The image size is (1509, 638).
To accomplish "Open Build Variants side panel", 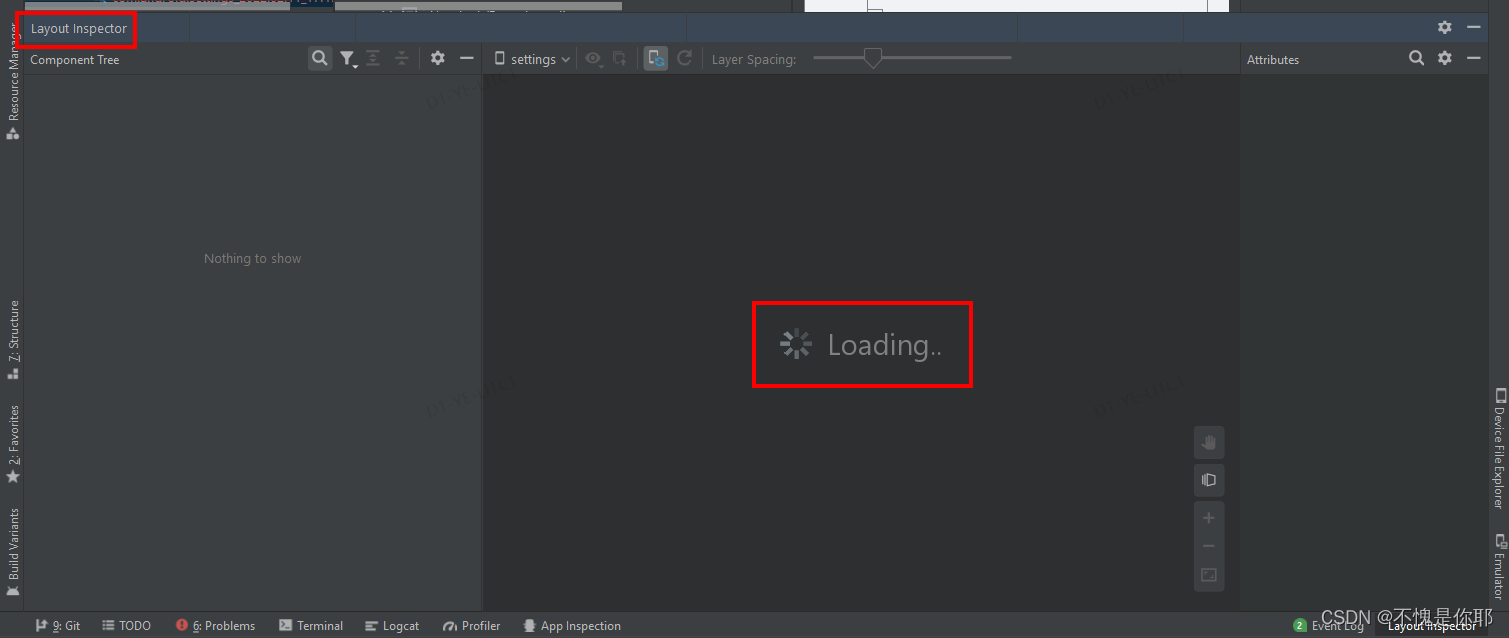I will (13, 552).
